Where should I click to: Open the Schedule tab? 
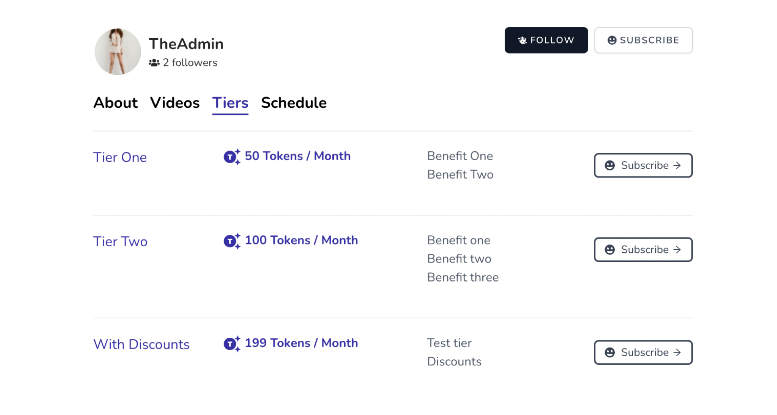[x=294, y=103]
